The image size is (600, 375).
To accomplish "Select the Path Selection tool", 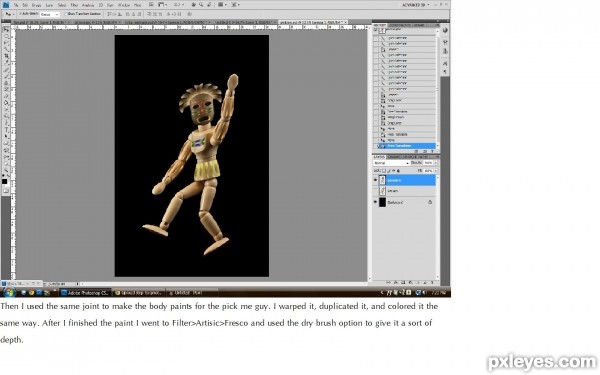I will tap(7, 135).
